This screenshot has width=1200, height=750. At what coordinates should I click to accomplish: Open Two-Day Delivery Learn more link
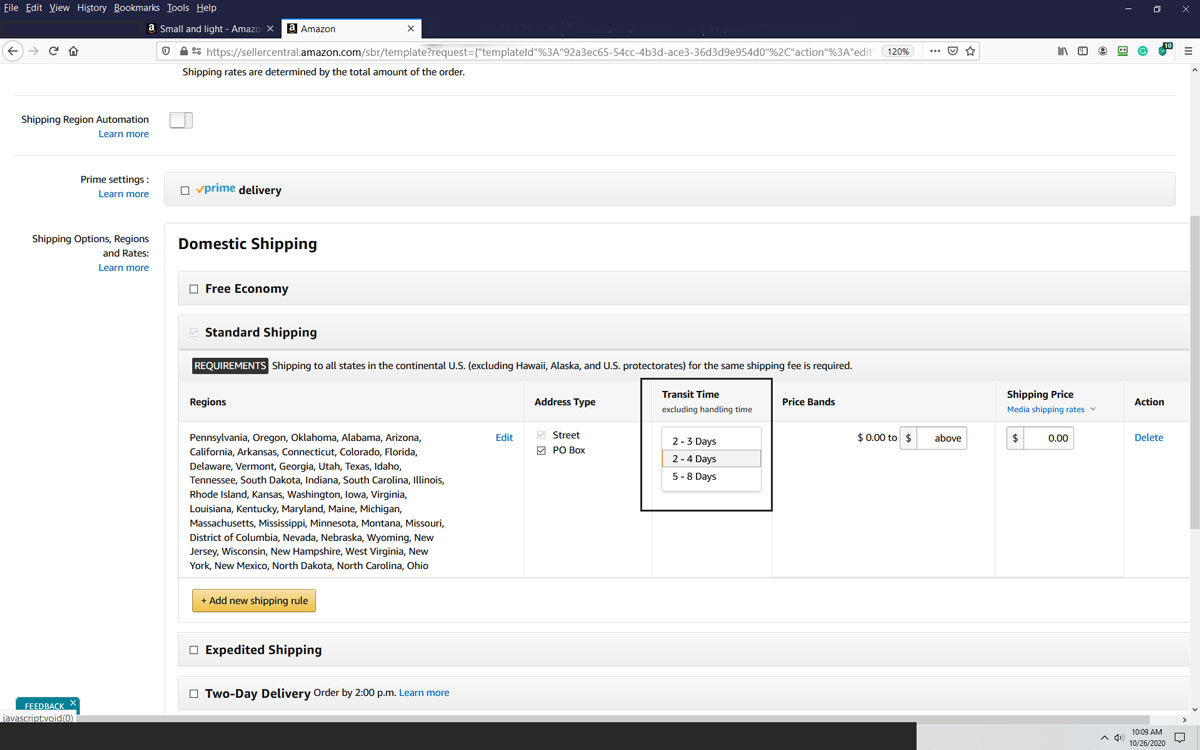point(424,693)
